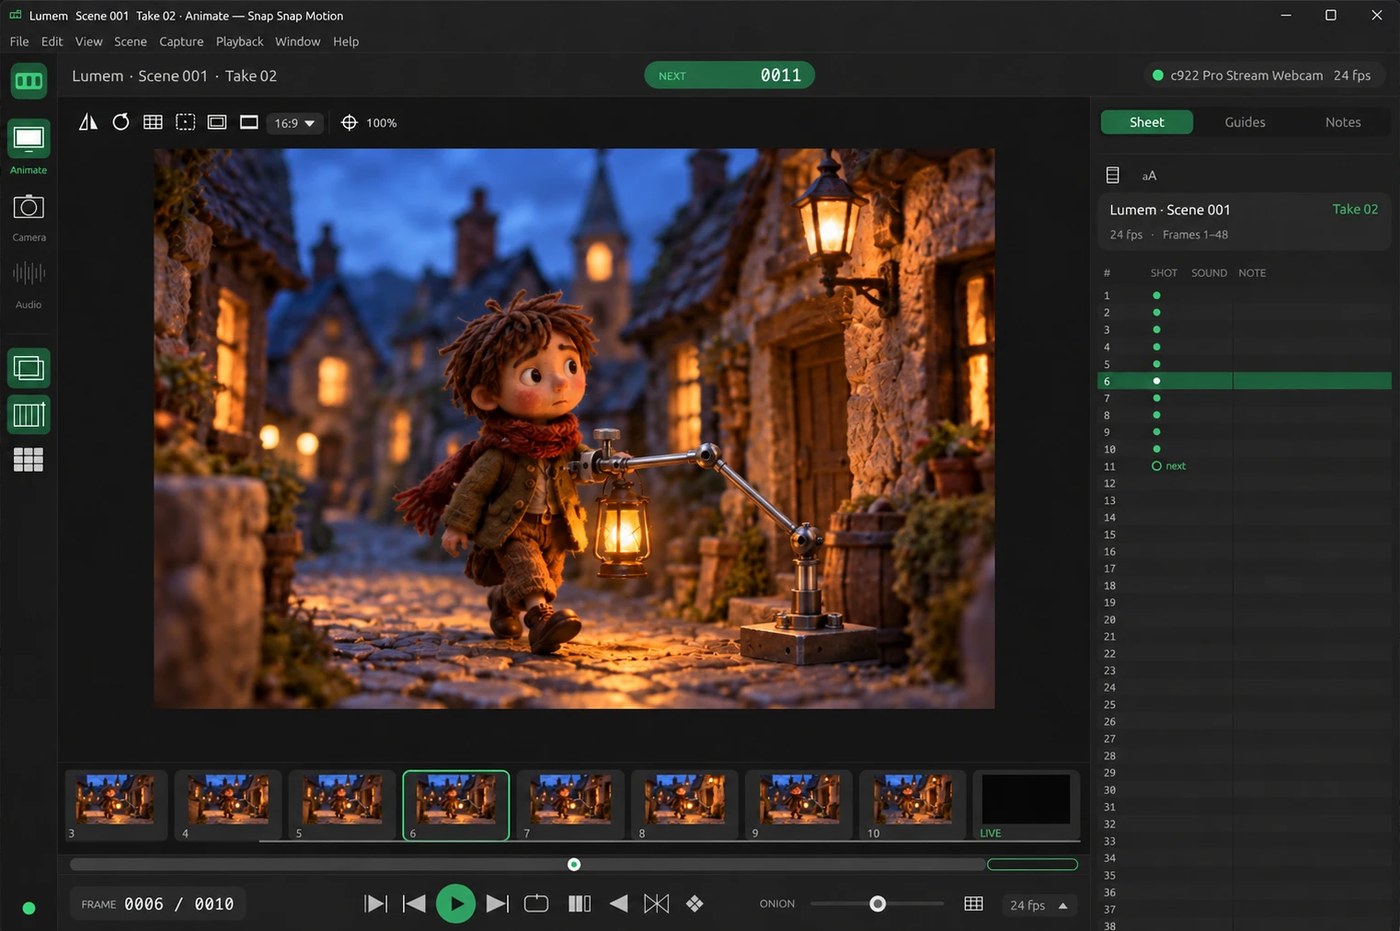1400x931 pixels.
Task: Click the sheet layout icon in panel
Action: coord(1112,175)
